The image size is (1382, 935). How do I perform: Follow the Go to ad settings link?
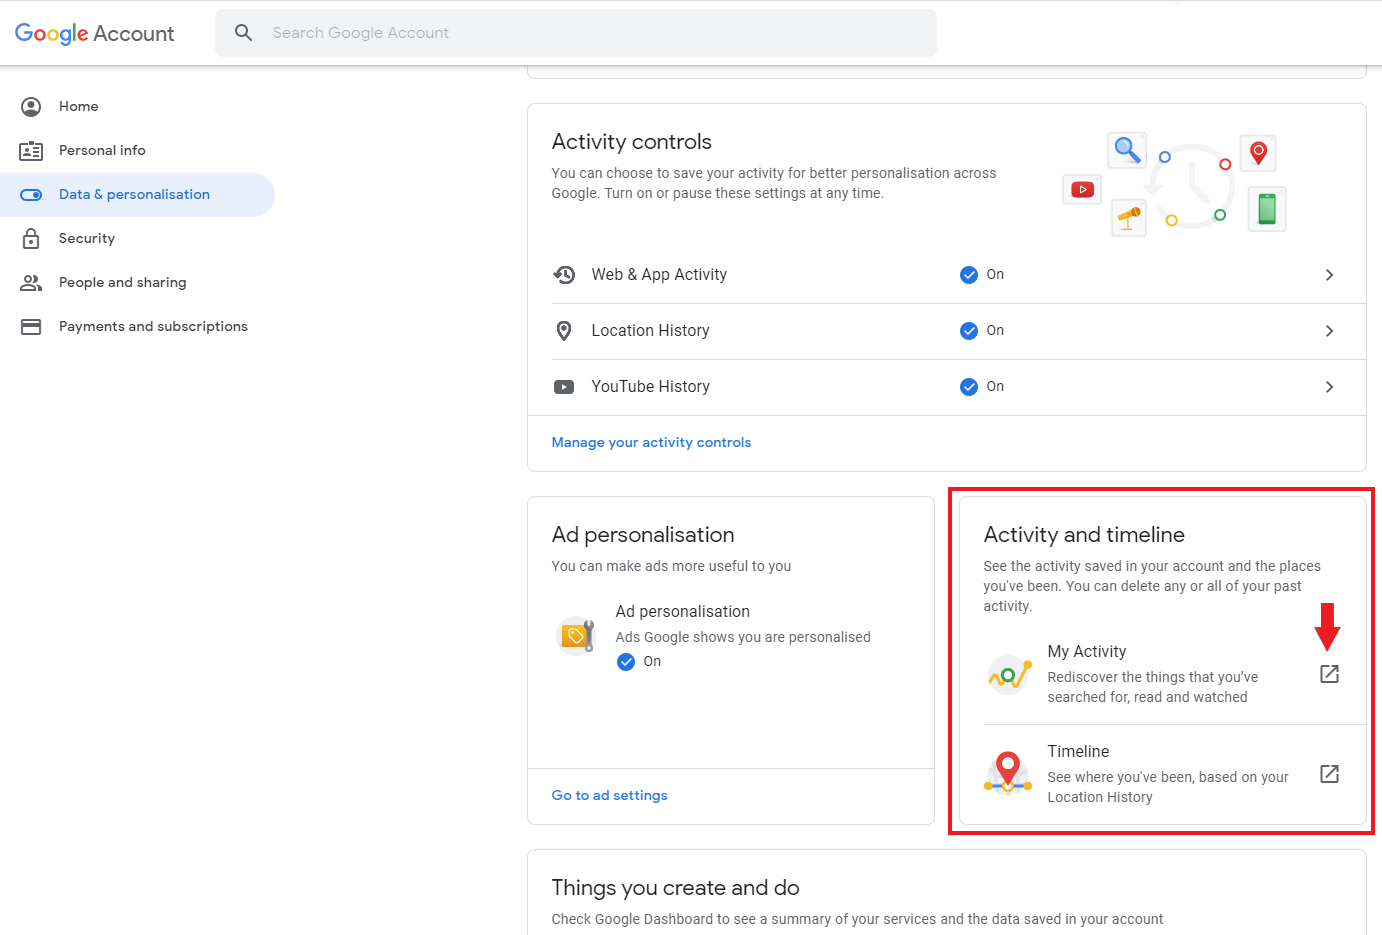point(609,795)
